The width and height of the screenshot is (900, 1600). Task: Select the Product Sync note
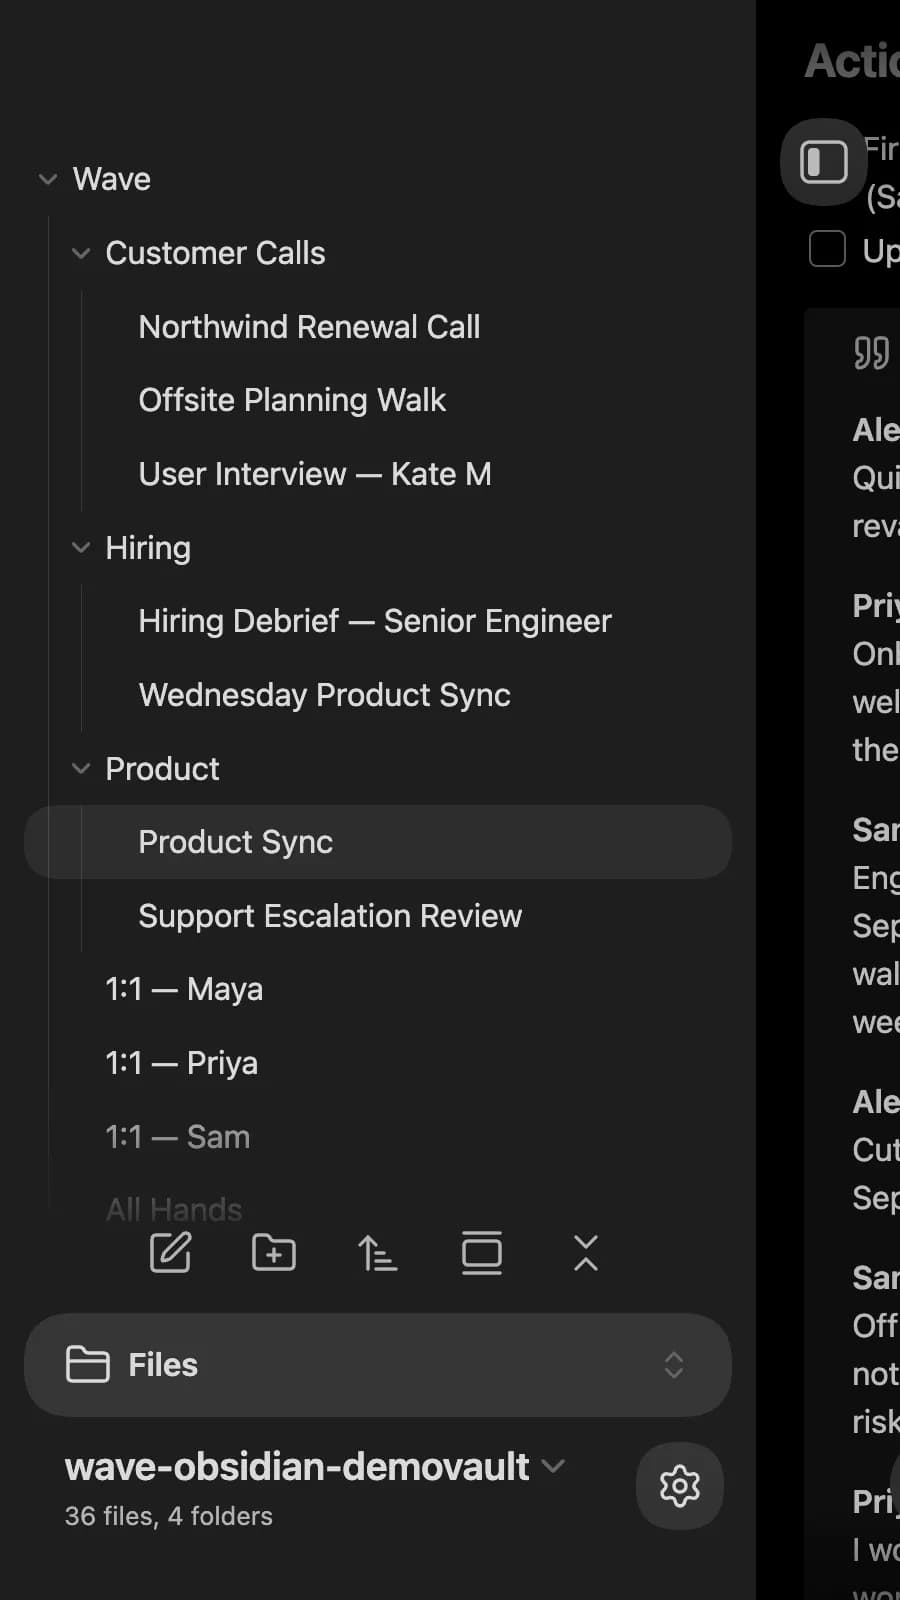click(378, 842)
